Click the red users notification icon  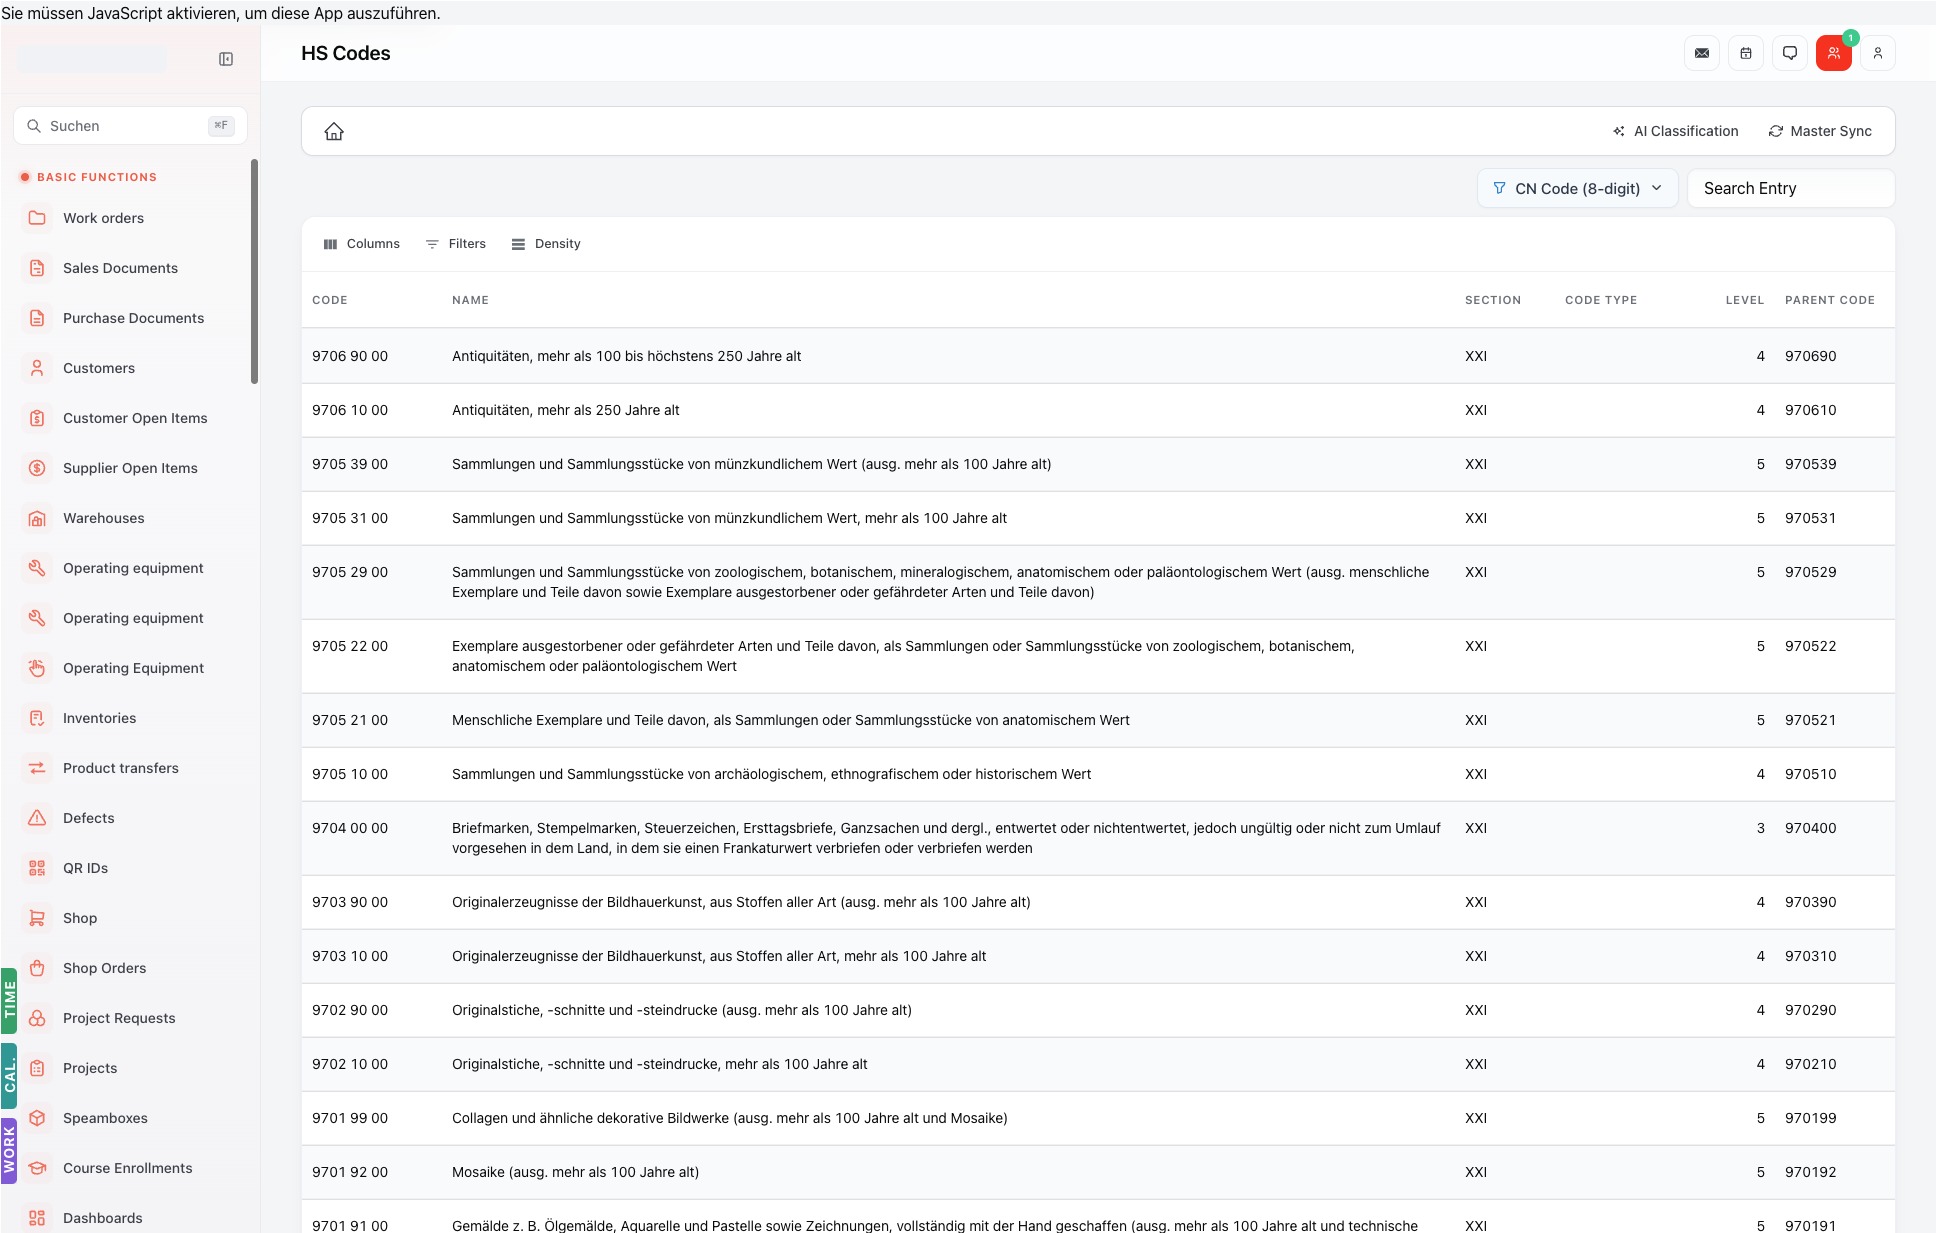(x=1834, y=53)
